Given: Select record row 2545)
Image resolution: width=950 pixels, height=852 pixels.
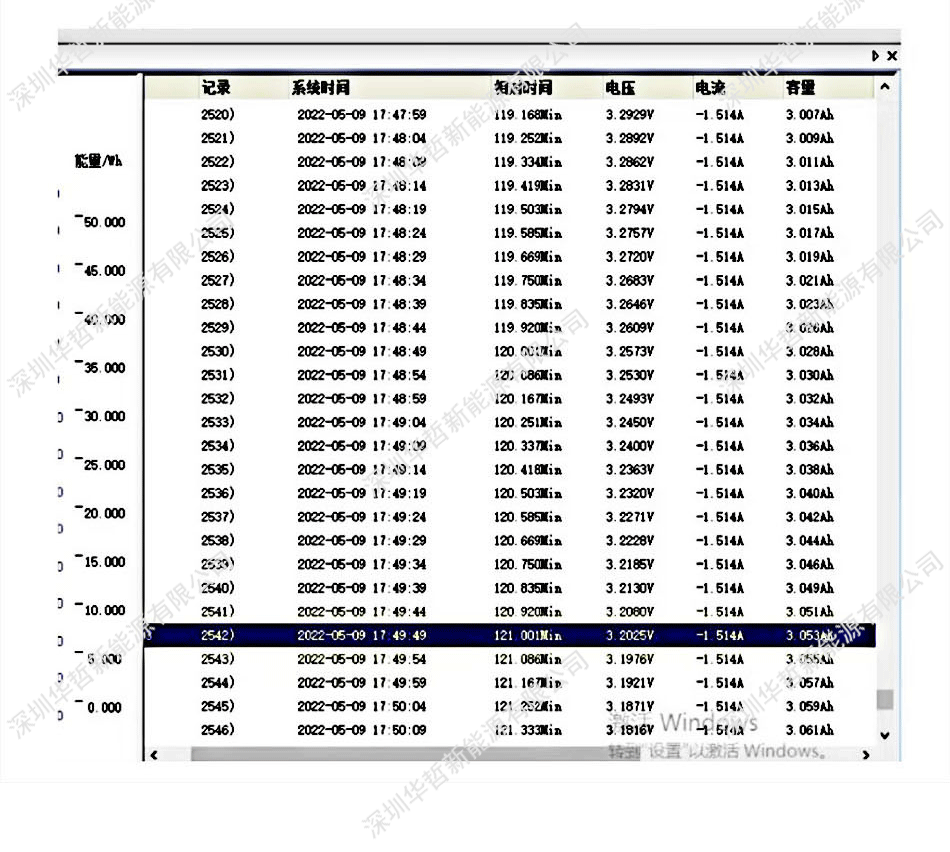Looking at the screenshot, I should tap(510, 706).
